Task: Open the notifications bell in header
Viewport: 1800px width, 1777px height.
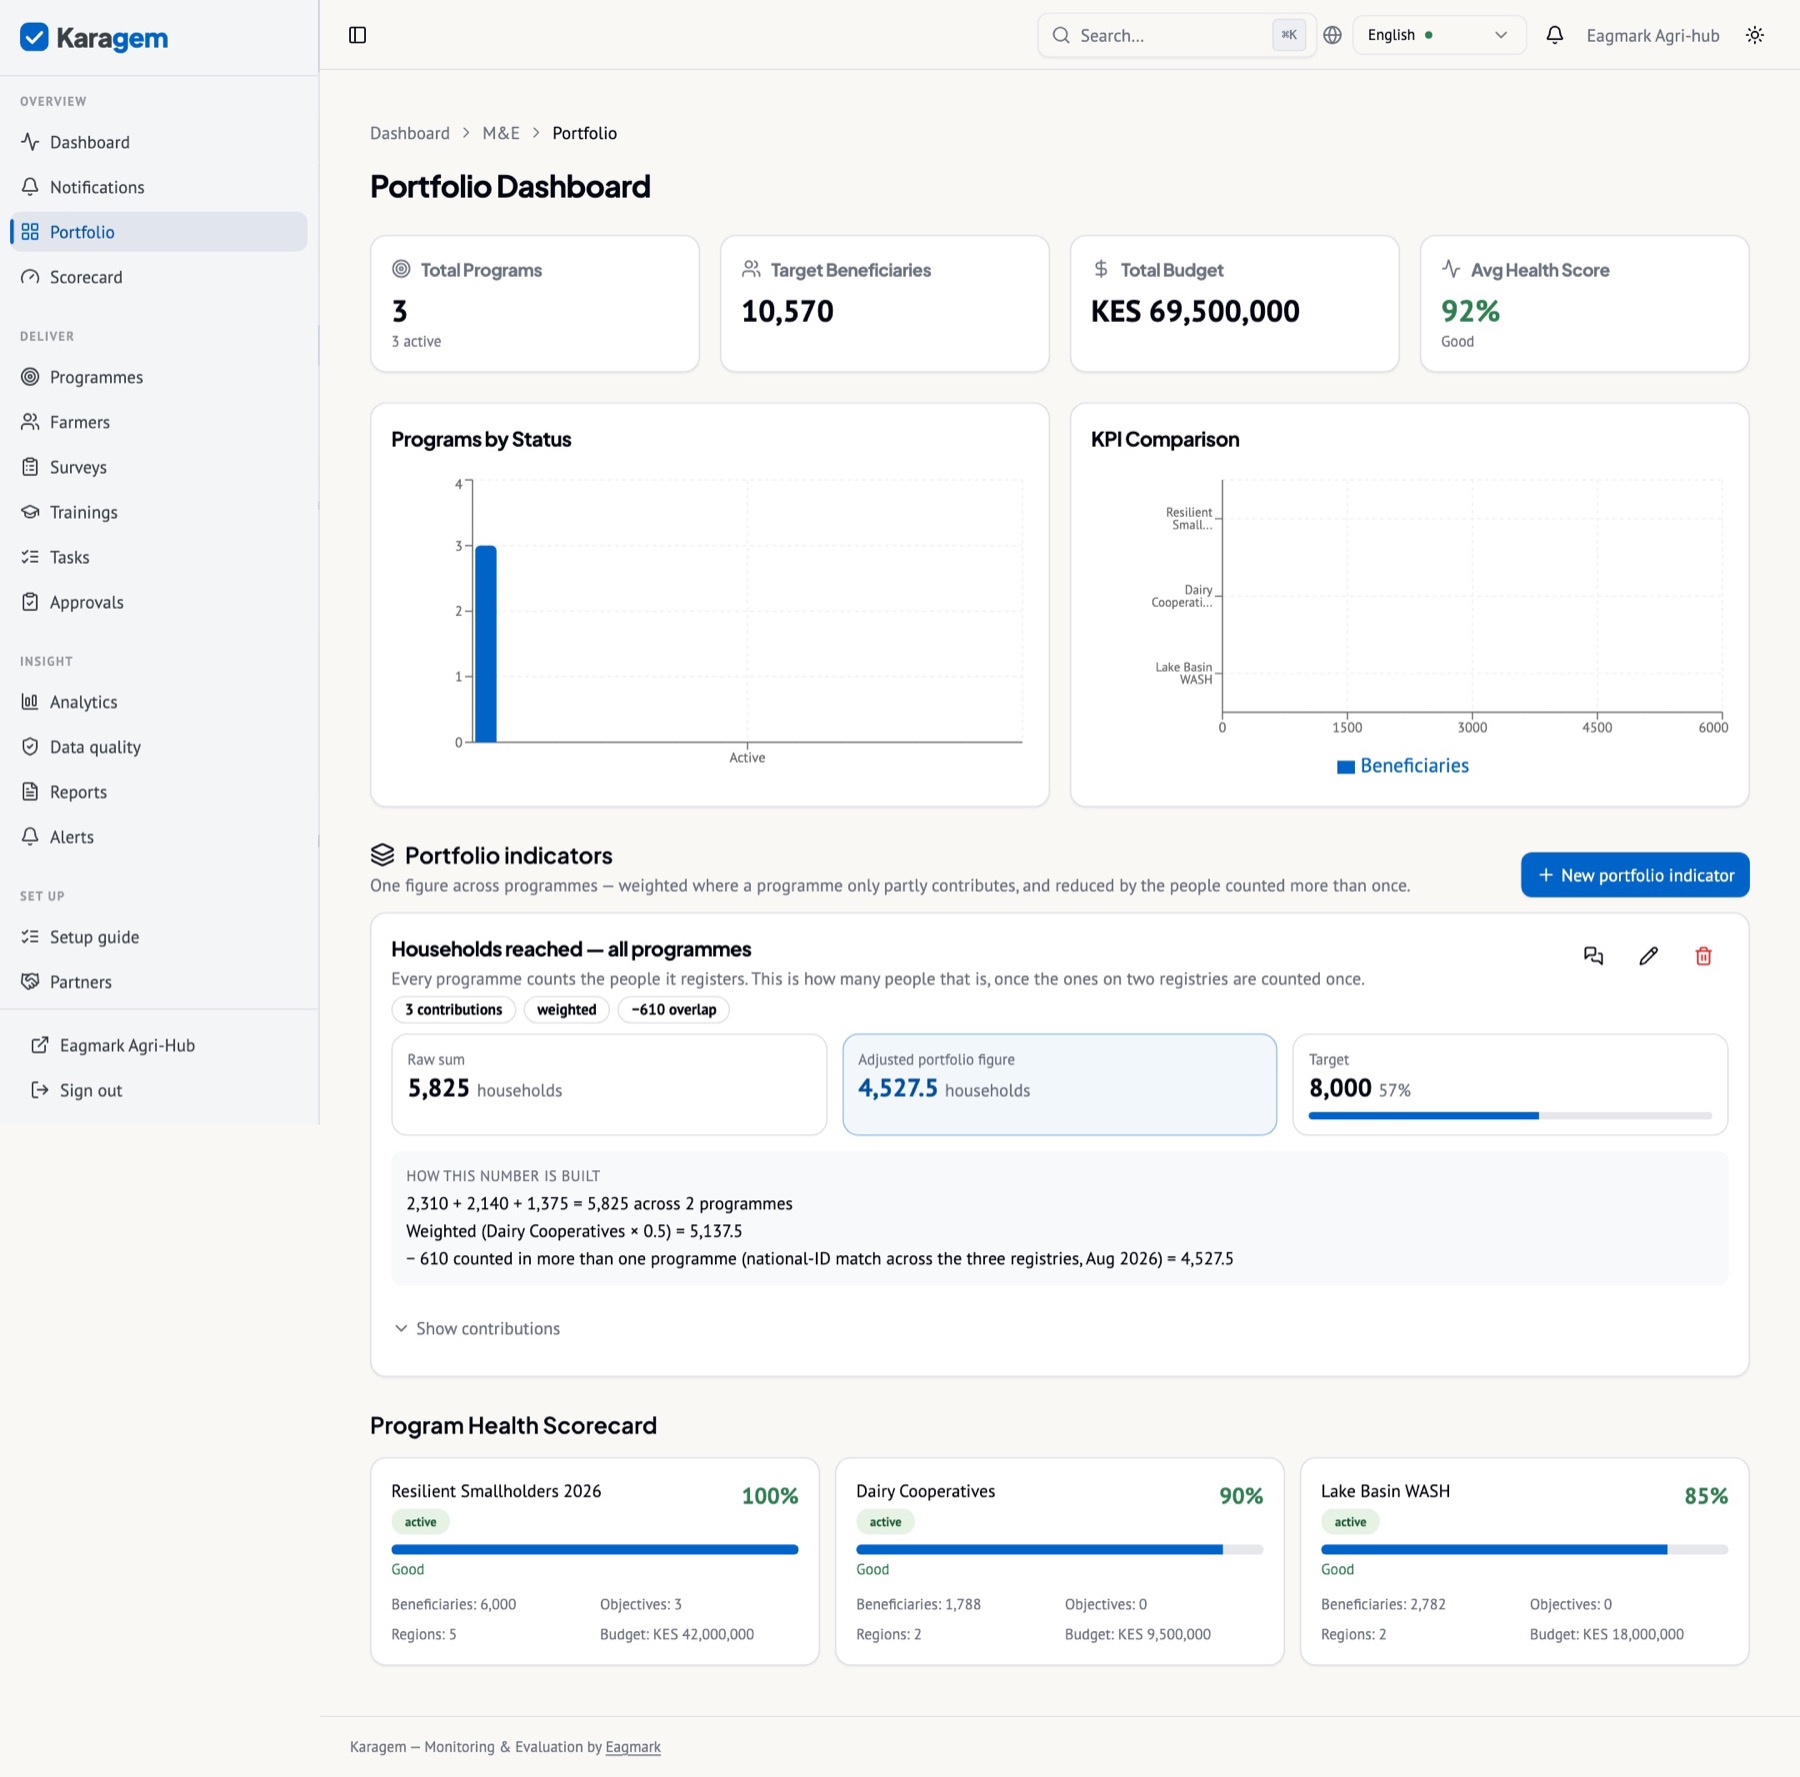Action: pos(1554,35)
